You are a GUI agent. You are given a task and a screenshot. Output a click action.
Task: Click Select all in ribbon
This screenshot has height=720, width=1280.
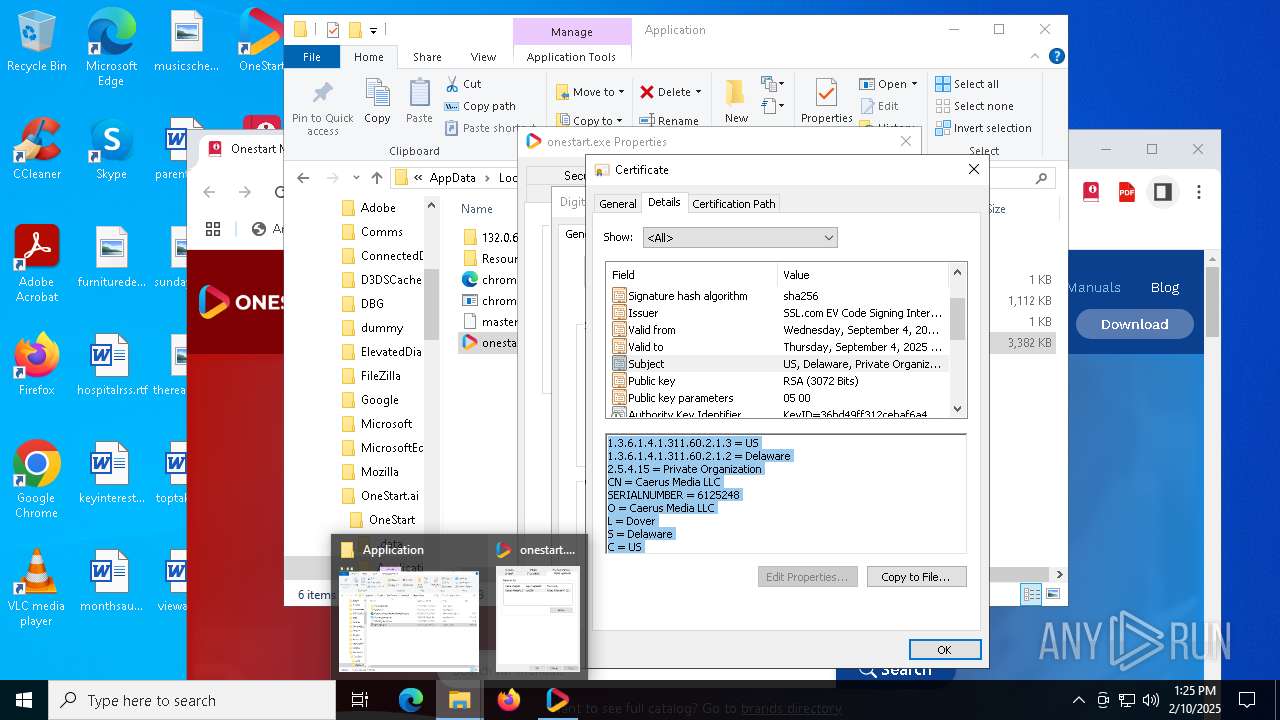(x=967, y=84)
